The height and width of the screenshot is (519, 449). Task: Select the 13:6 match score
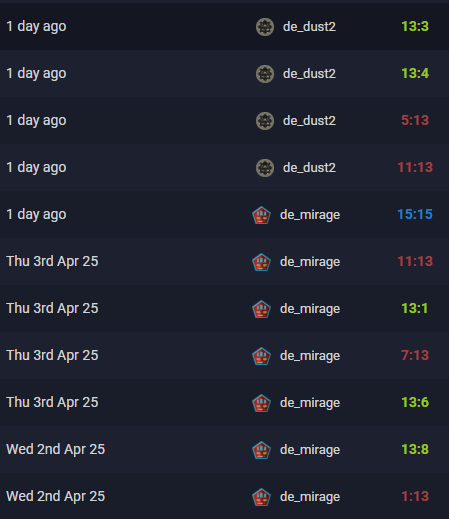415,402
